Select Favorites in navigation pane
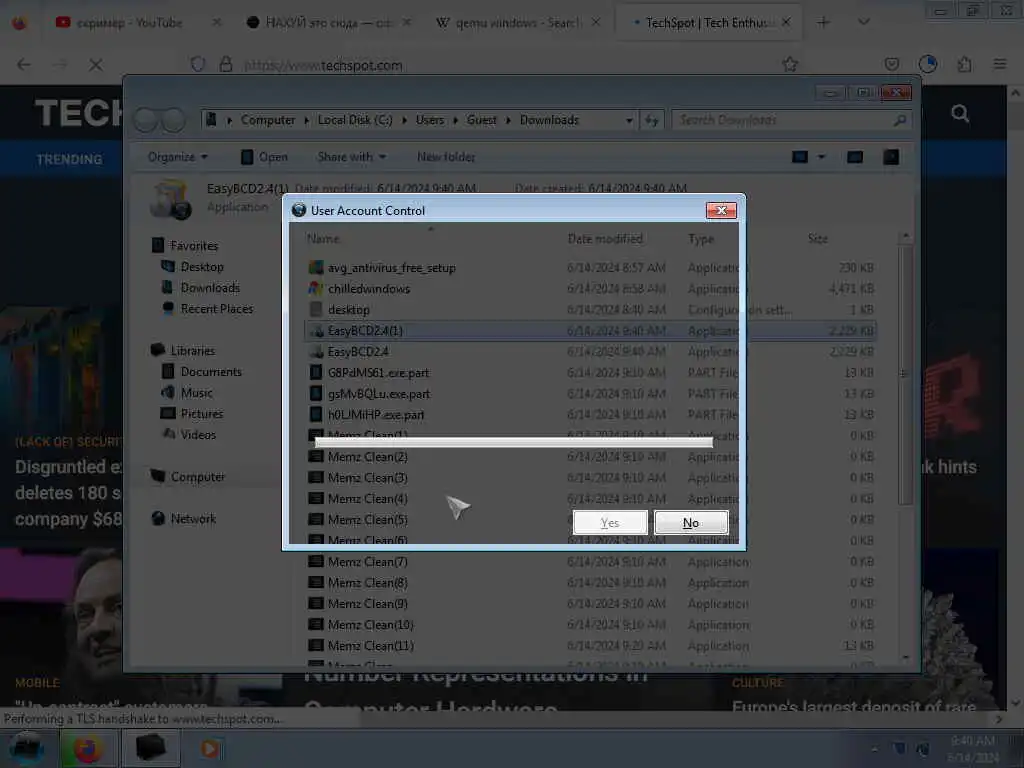This screenshot has height=768, width=1024. 194,246
